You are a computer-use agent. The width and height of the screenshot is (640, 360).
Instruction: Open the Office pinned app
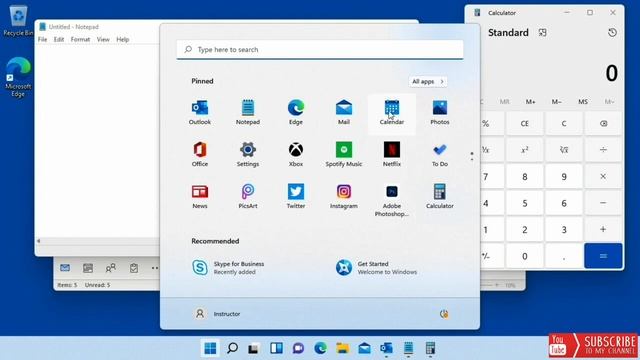(x=200, y=155)
